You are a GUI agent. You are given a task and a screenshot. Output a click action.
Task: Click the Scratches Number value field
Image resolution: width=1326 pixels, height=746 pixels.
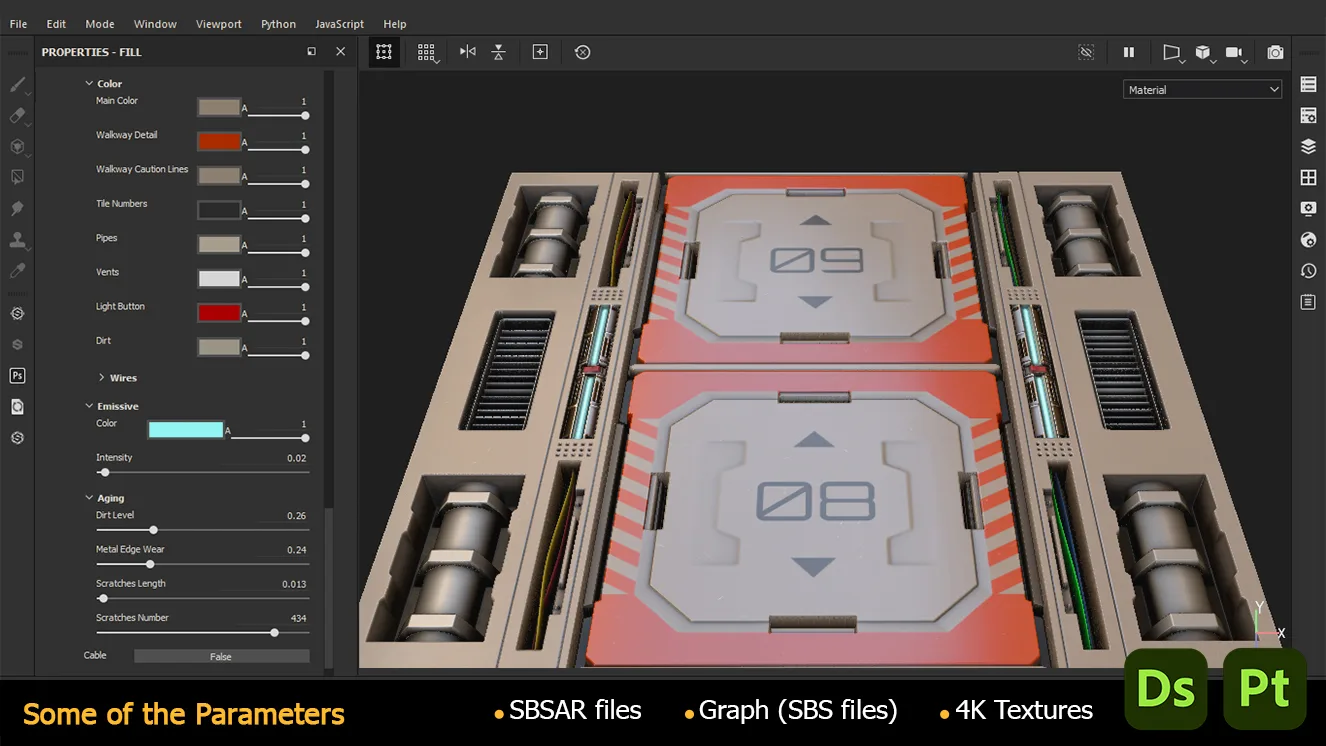pos(298,618)
